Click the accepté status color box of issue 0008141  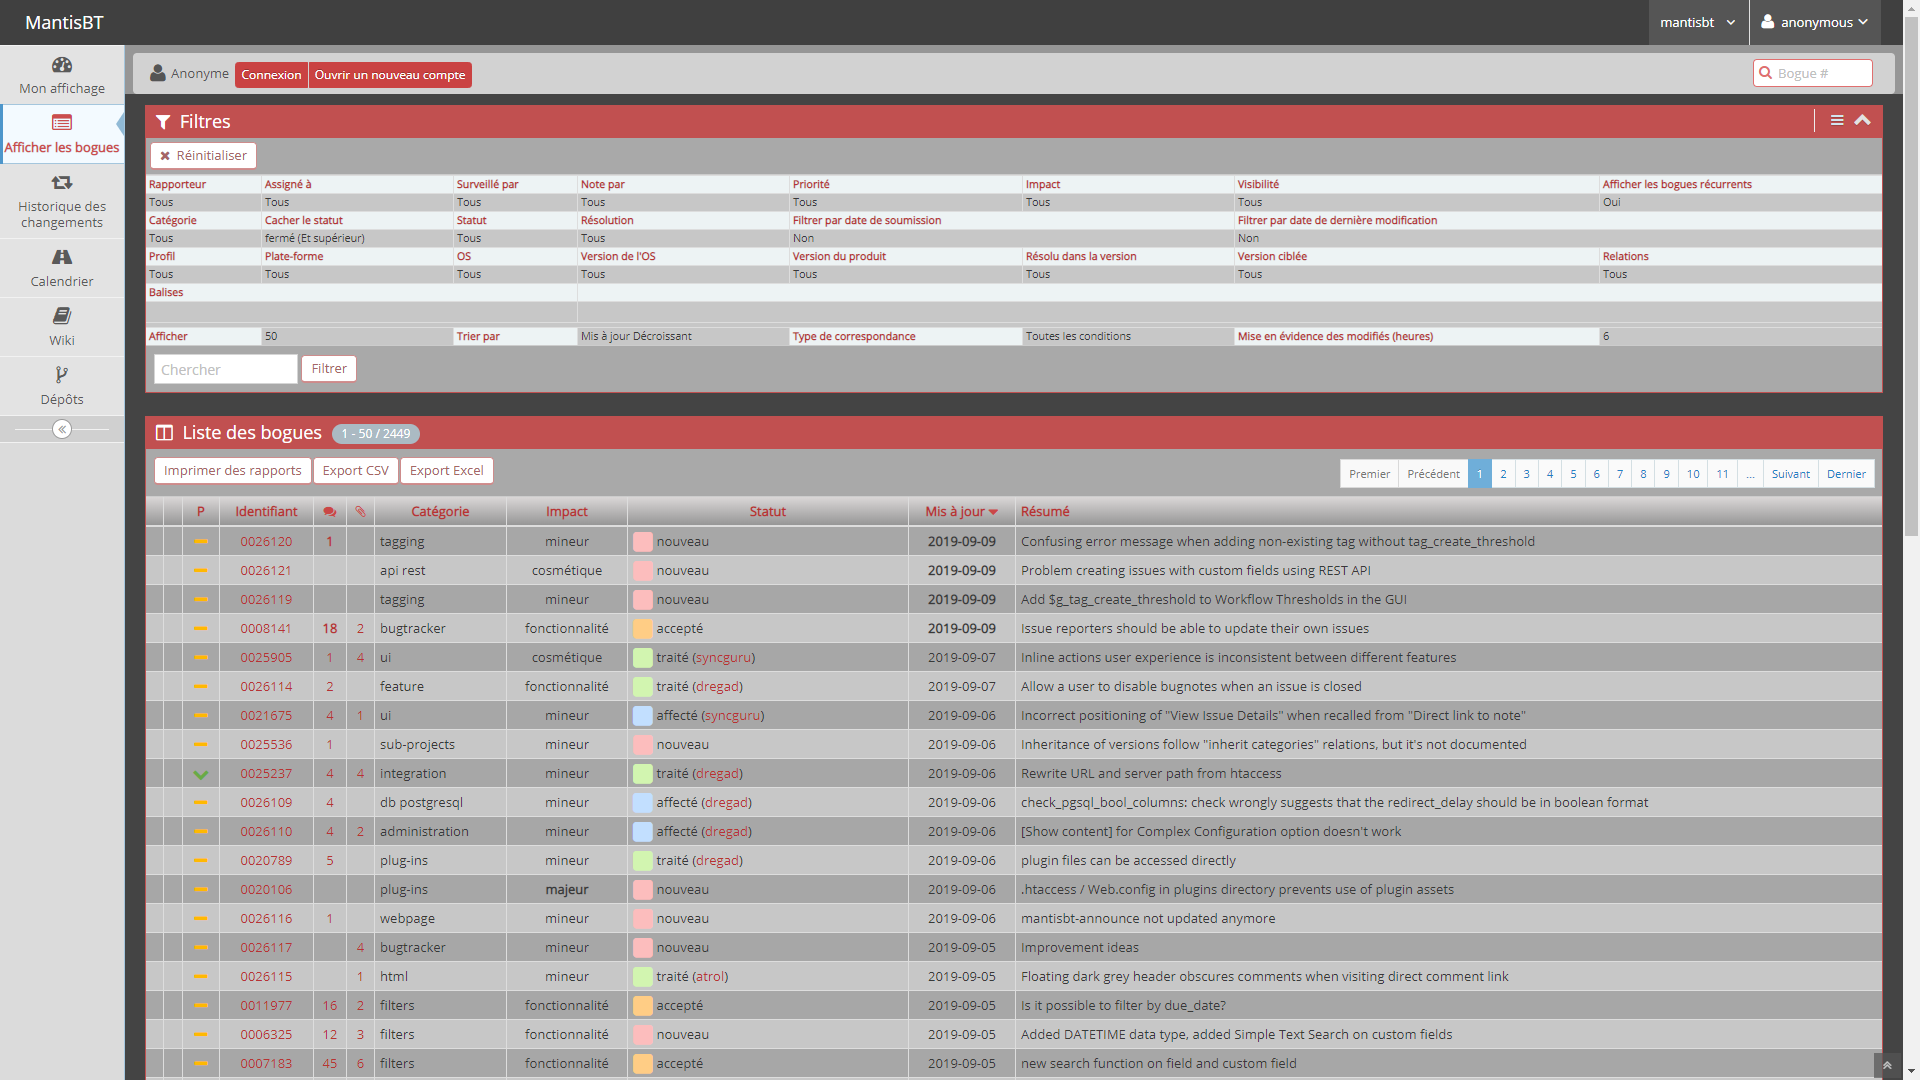pos(643,629)
